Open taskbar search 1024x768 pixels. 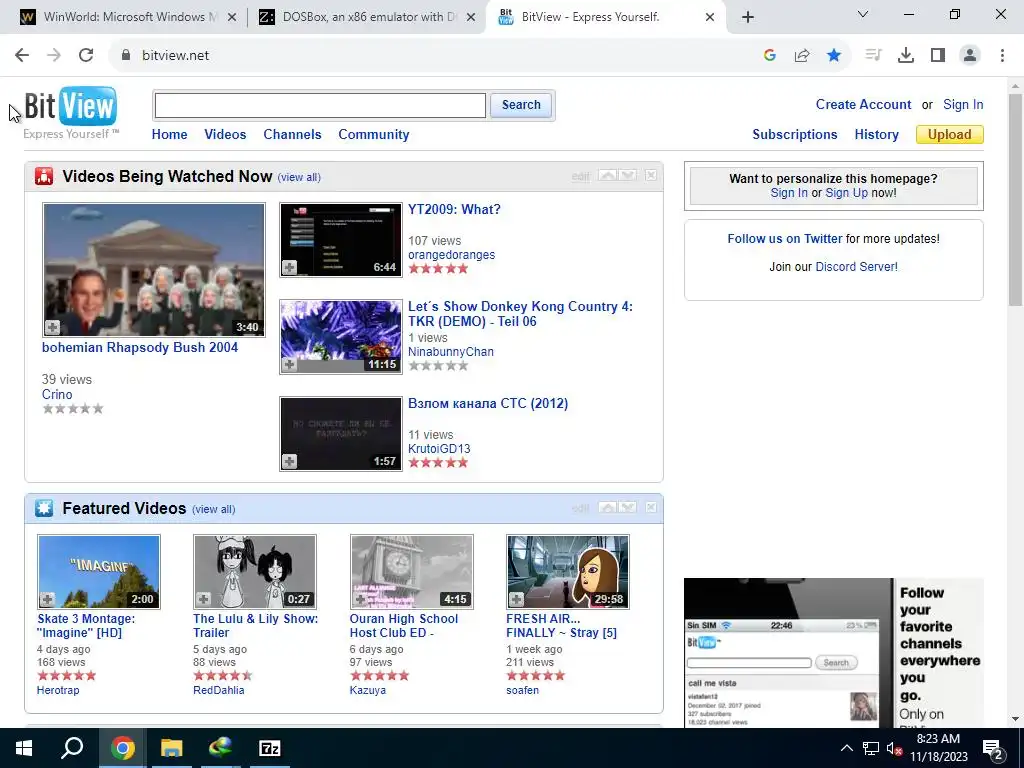pyautogui.click(x=72, y=748)
